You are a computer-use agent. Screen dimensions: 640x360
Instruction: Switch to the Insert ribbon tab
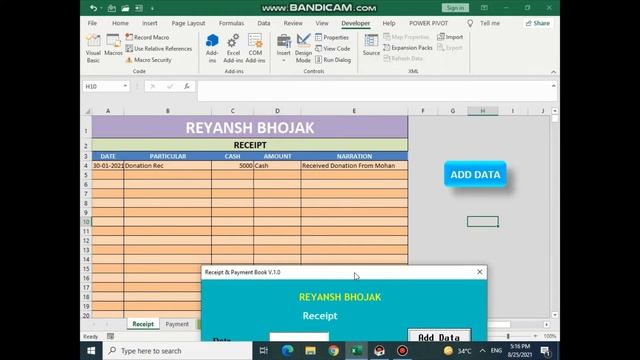coord(150,23)
